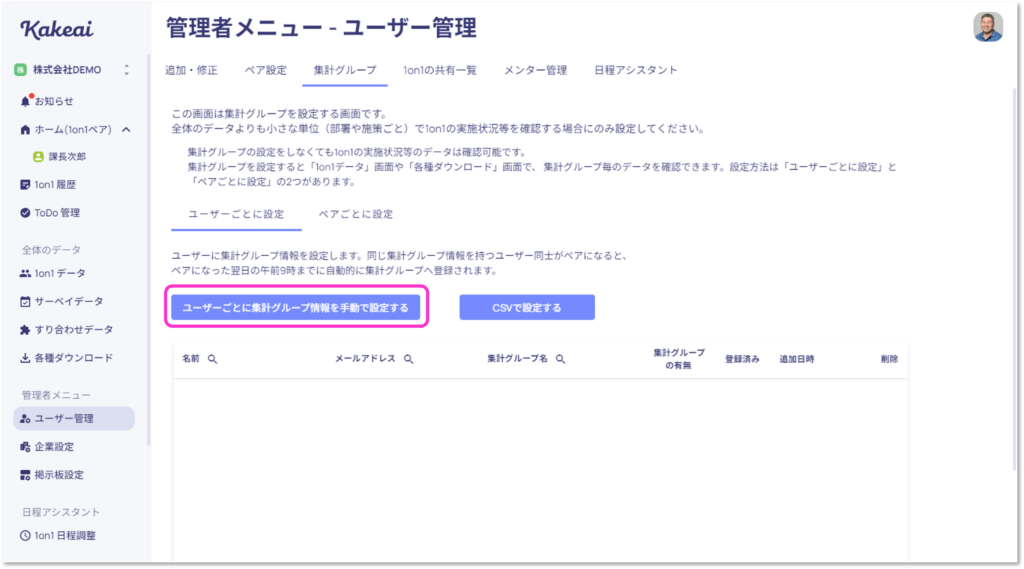Screen dimensions: 1024x569
Task: Go to 1on1 履歴 page
Action: pos(56,184)
